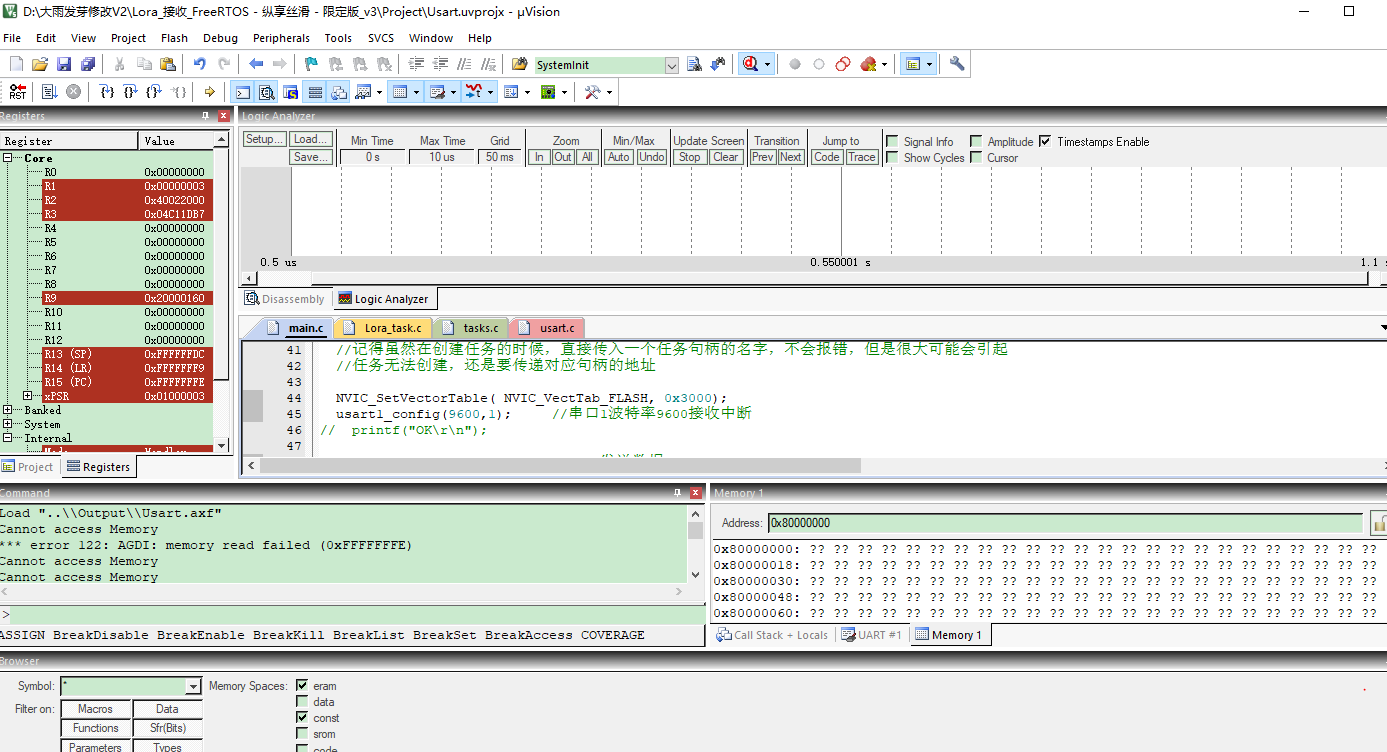
Task: Open the Peripherals menu
Action: pyautogui.click(x=281, y=38)
